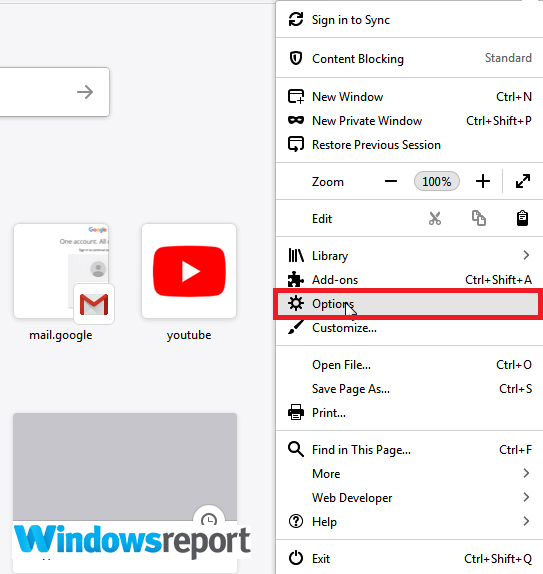The height and width of the screenshot is (574, 543).
Task: Click the Content Blocking shield icon
Action: click(x=296, y=58)
